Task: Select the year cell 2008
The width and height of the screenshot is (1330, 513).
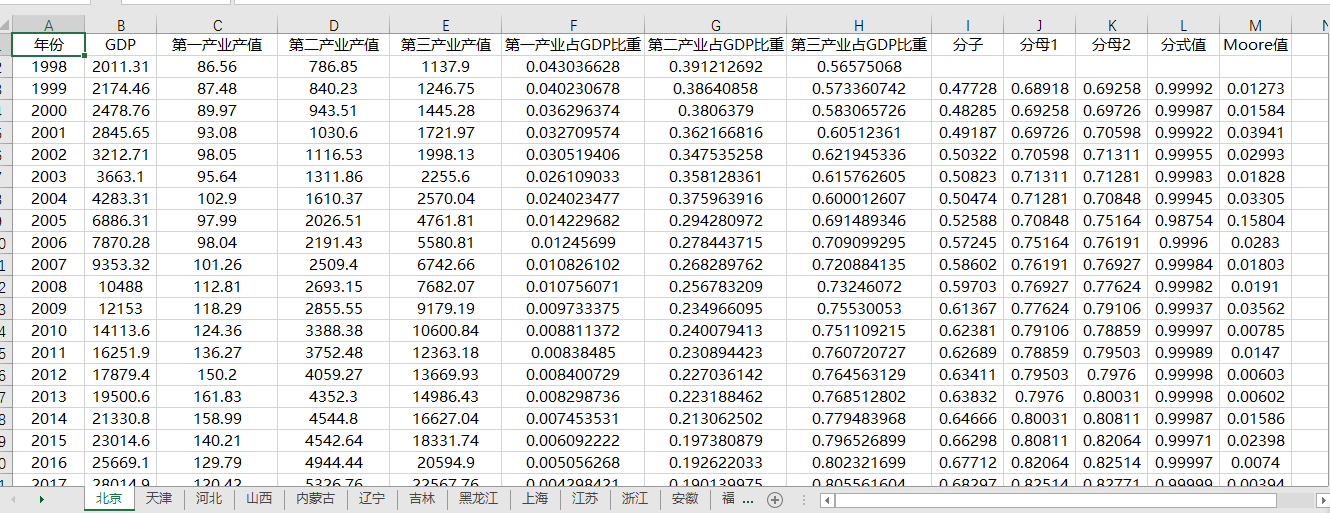Action: click(x=49, y=286)
